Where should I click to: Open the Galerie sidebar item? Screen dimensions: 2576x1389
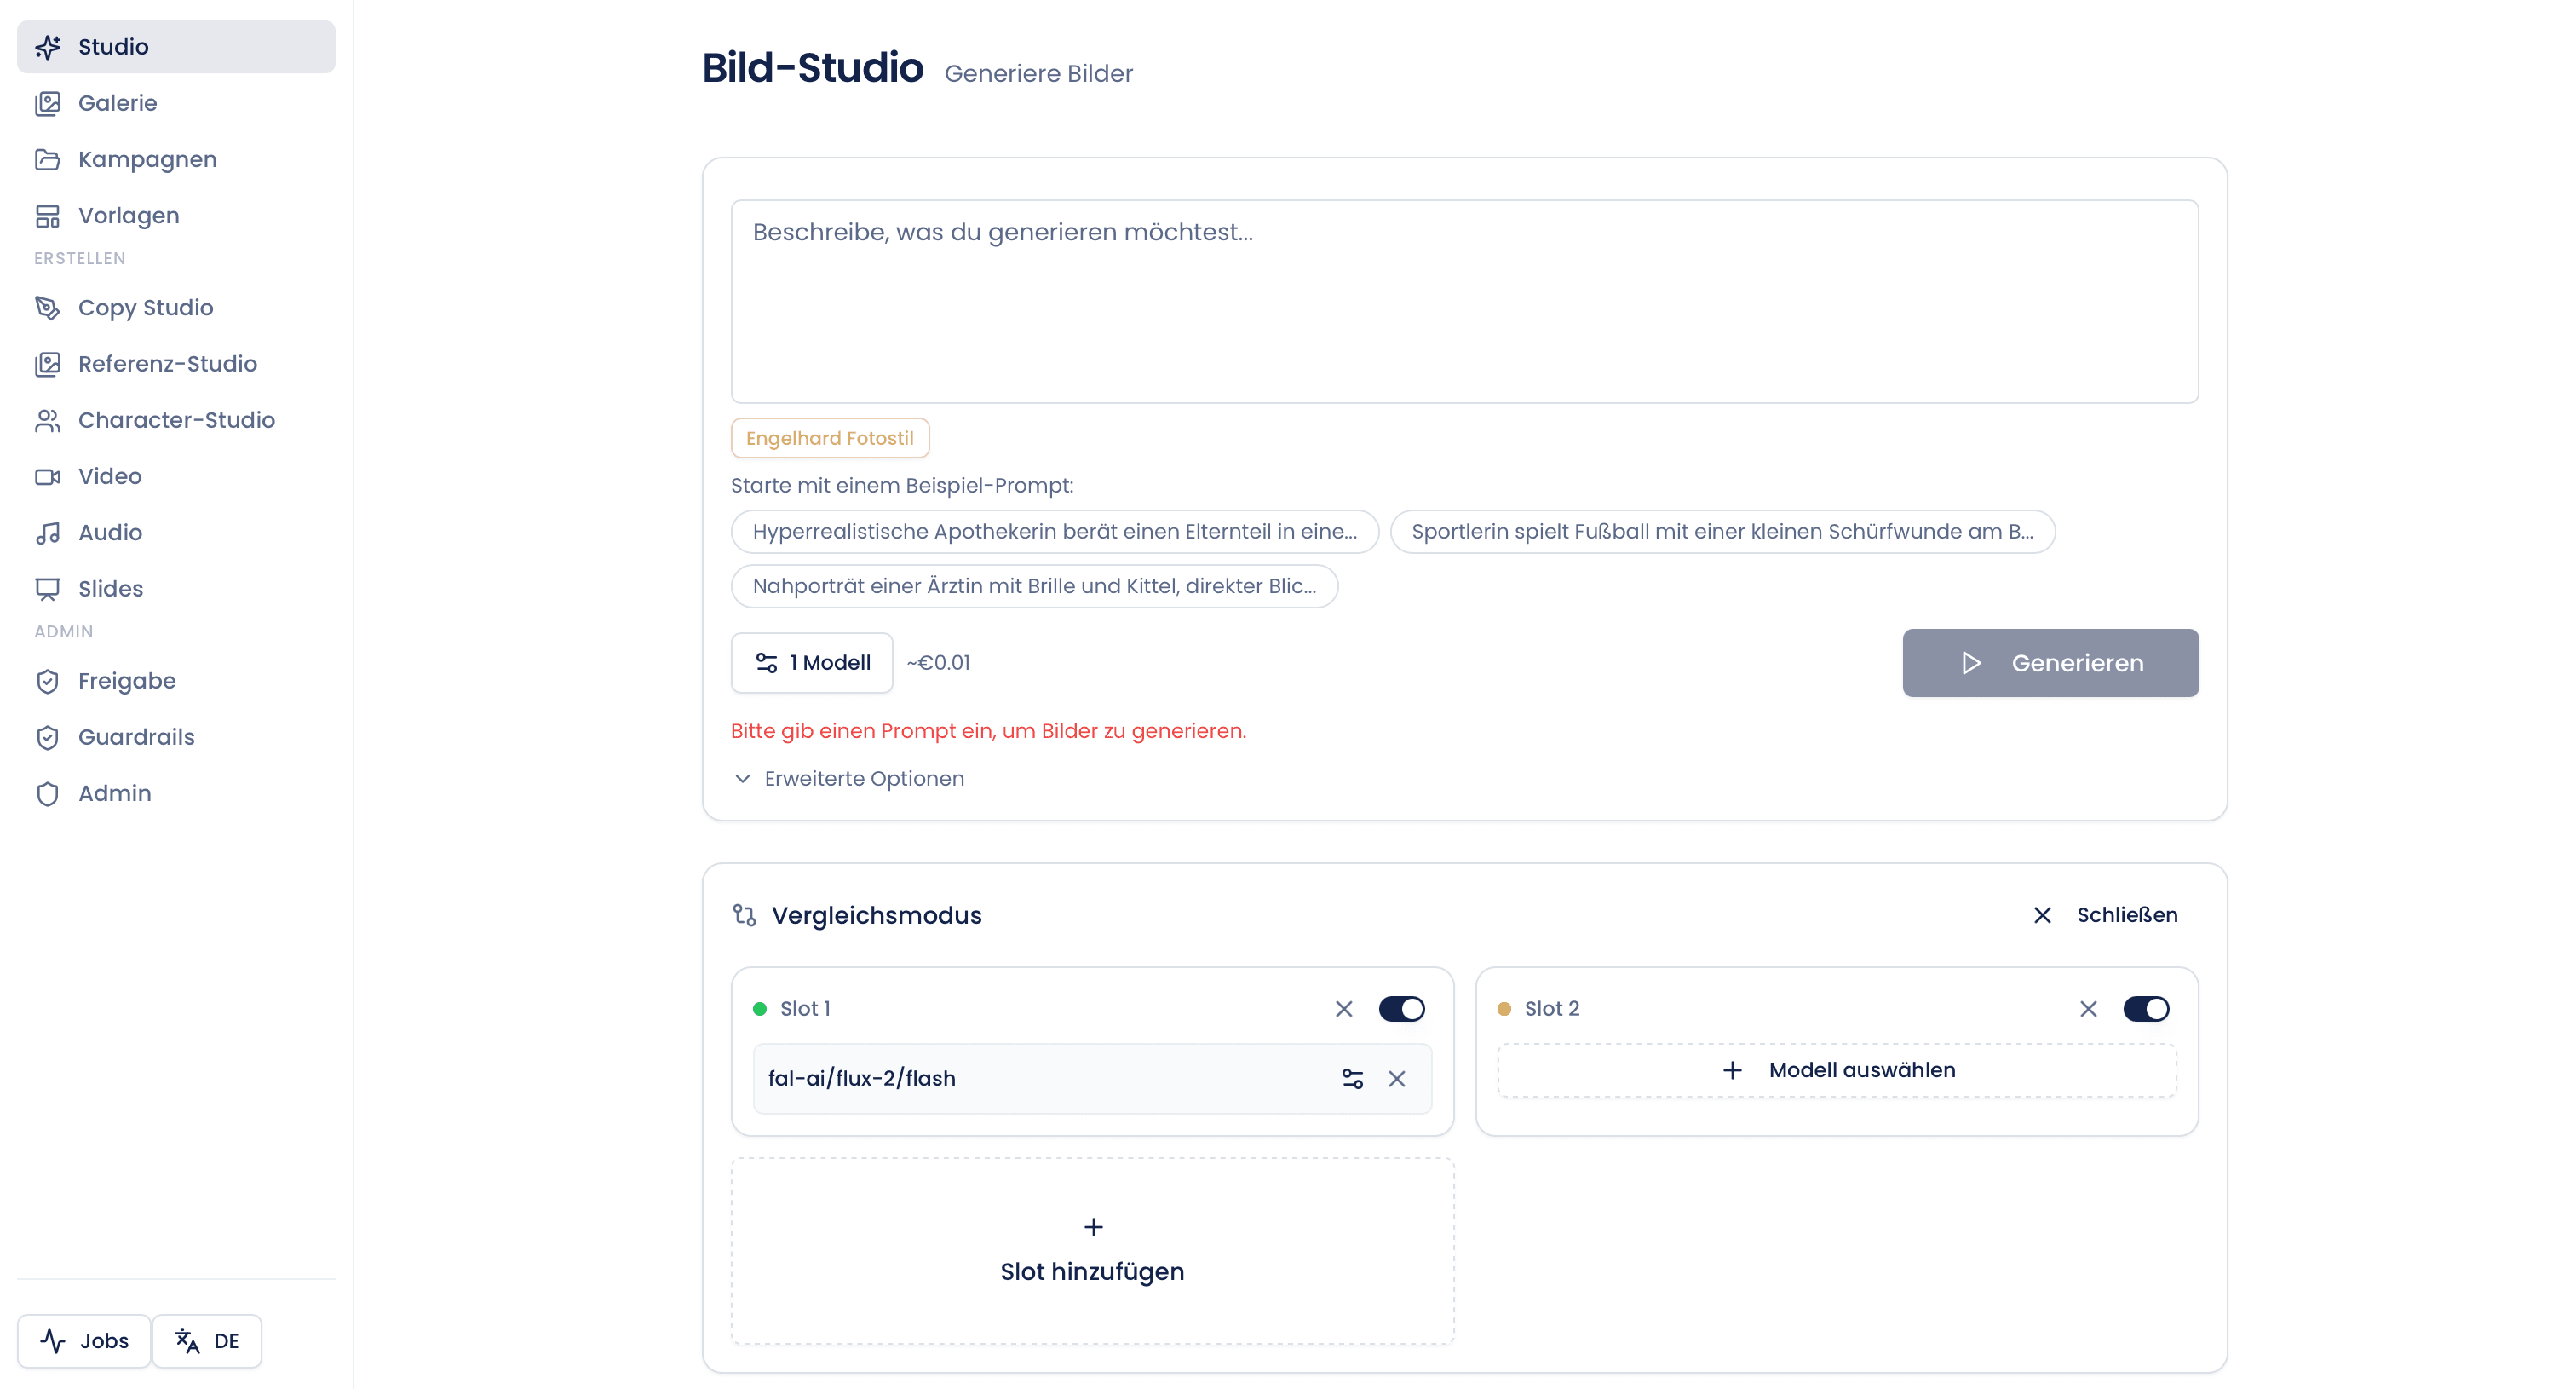[176, 103]
